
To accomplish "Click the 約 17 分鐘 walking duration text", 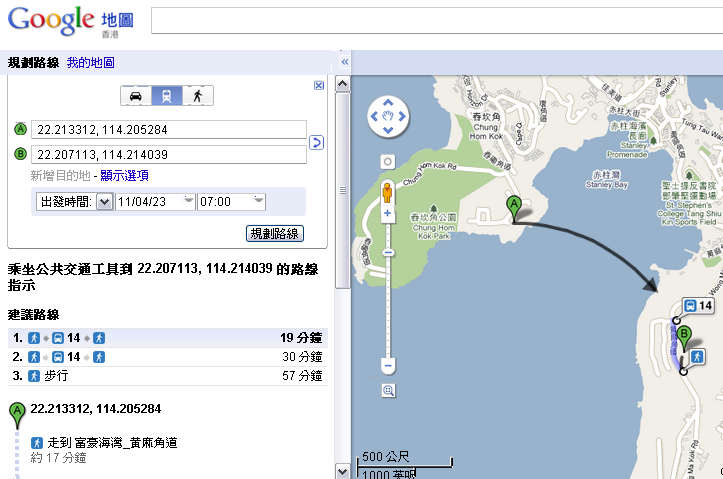I will pyautogui.click(x=58, y=458).
